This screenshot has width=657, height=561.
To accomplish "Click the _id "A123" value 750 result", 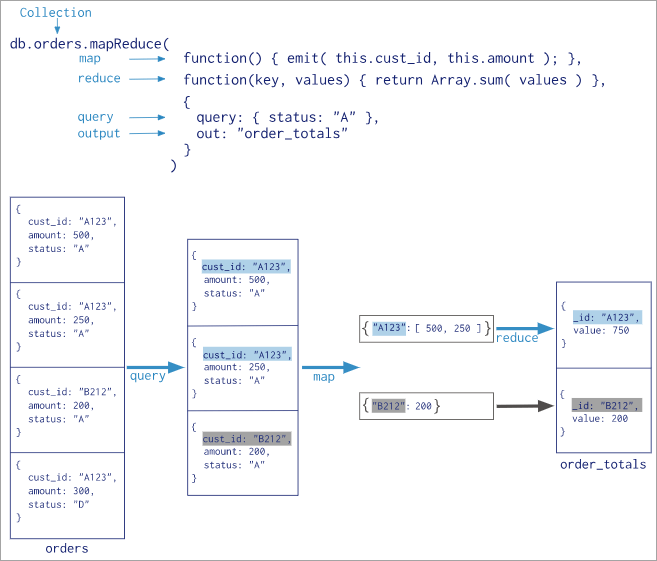I will tap(603, 325).
